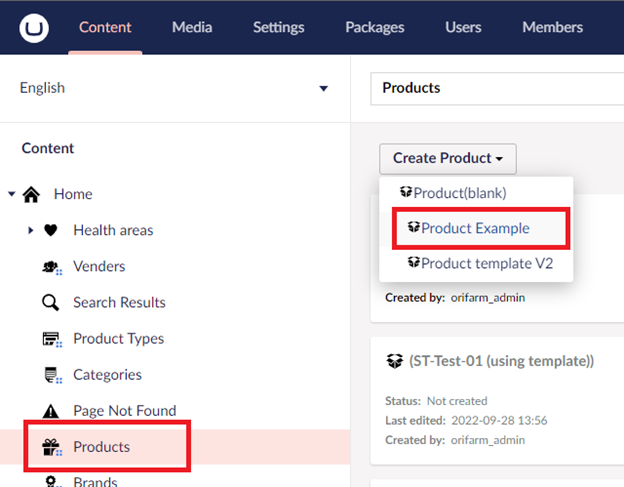Click the language dropdown arrow

(324, 88)
